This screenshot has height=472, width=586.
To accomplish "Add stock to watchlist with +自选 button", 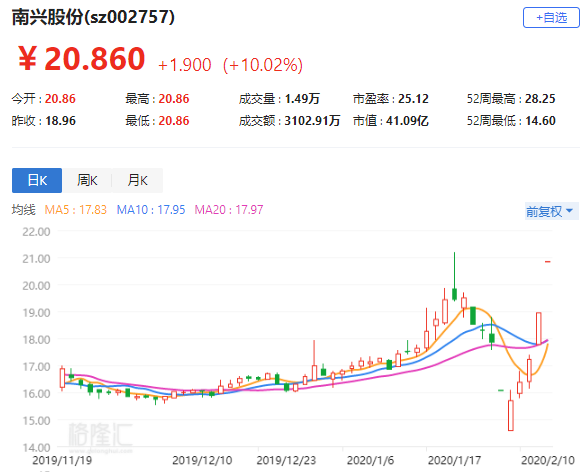I will pos(551,18).
